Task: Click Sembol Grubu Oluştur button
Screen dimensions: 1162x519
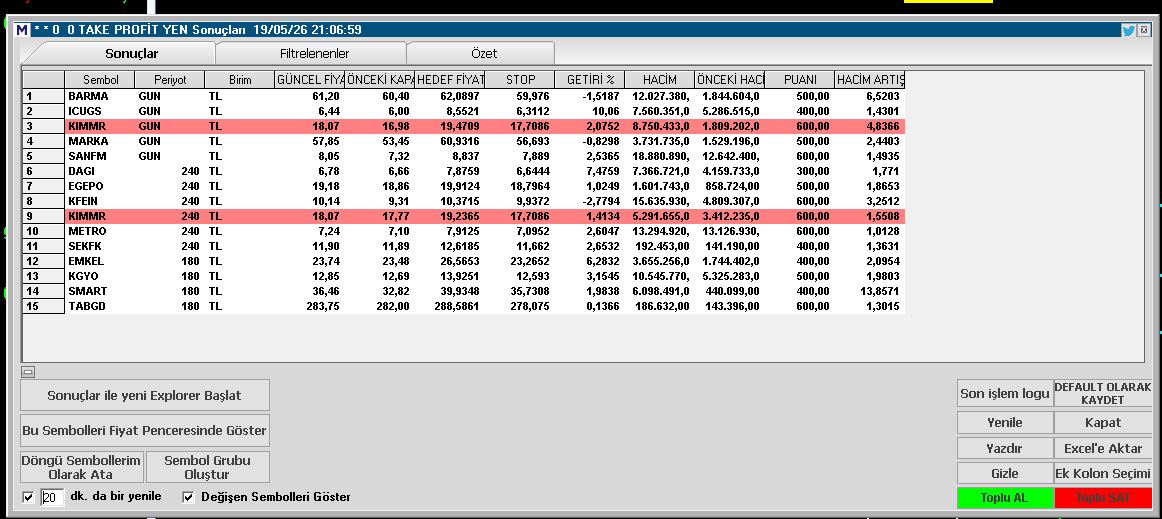Action: click(x=208, y=467)
